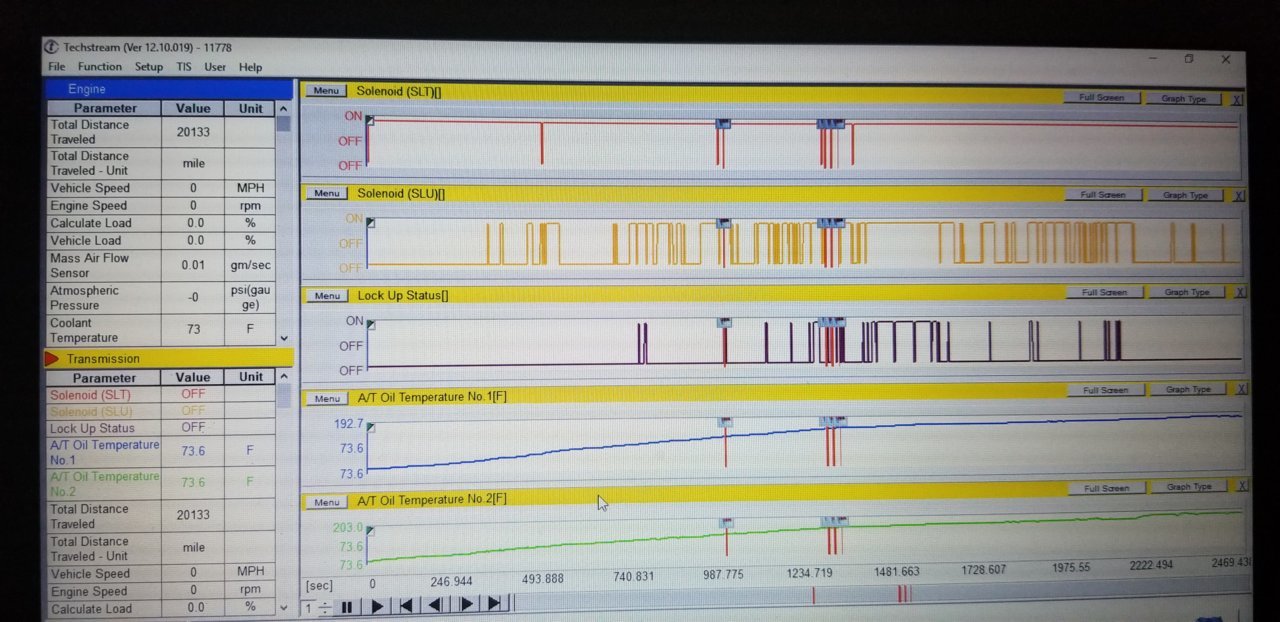The width and height of the screenshot is (1280, 622).
Task: Step back one frame
Action: [x=436, y=605]
